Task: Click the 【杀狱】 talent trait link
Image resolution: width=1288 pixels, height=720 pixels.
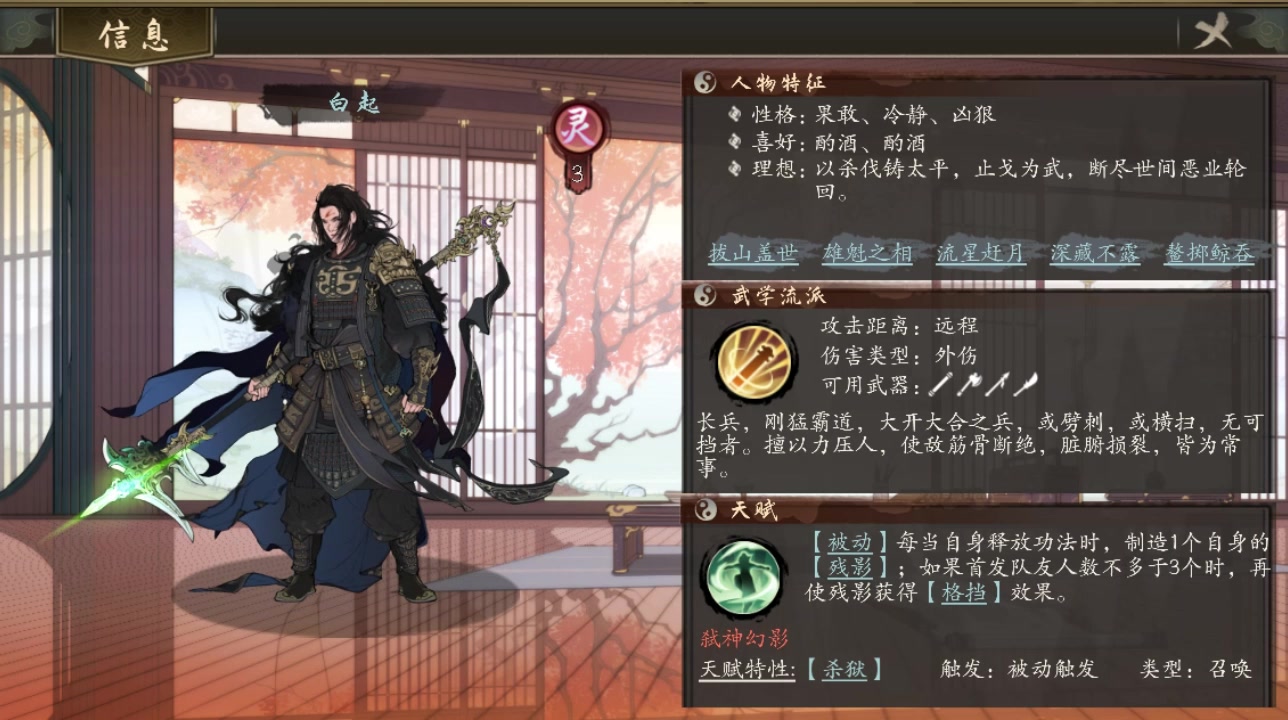Action: click(x=844, y=670)
